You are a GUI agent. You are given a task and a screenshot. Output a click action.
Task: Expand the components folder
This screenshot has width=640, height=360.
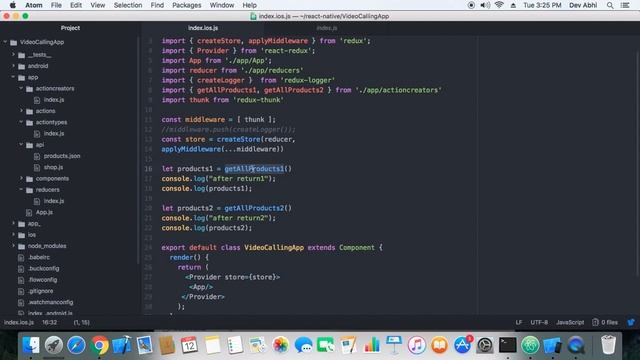tap(21, 178)
